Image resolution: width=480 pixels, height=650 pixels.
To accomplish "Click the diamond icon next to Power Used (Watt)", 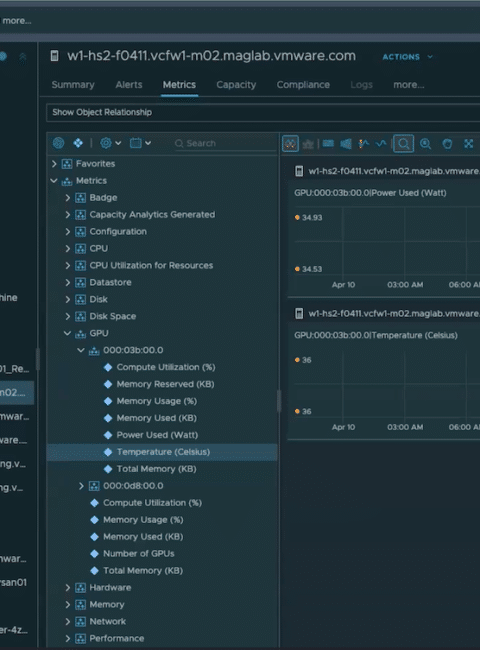I will pyautogui.click(x=108, y=435).
